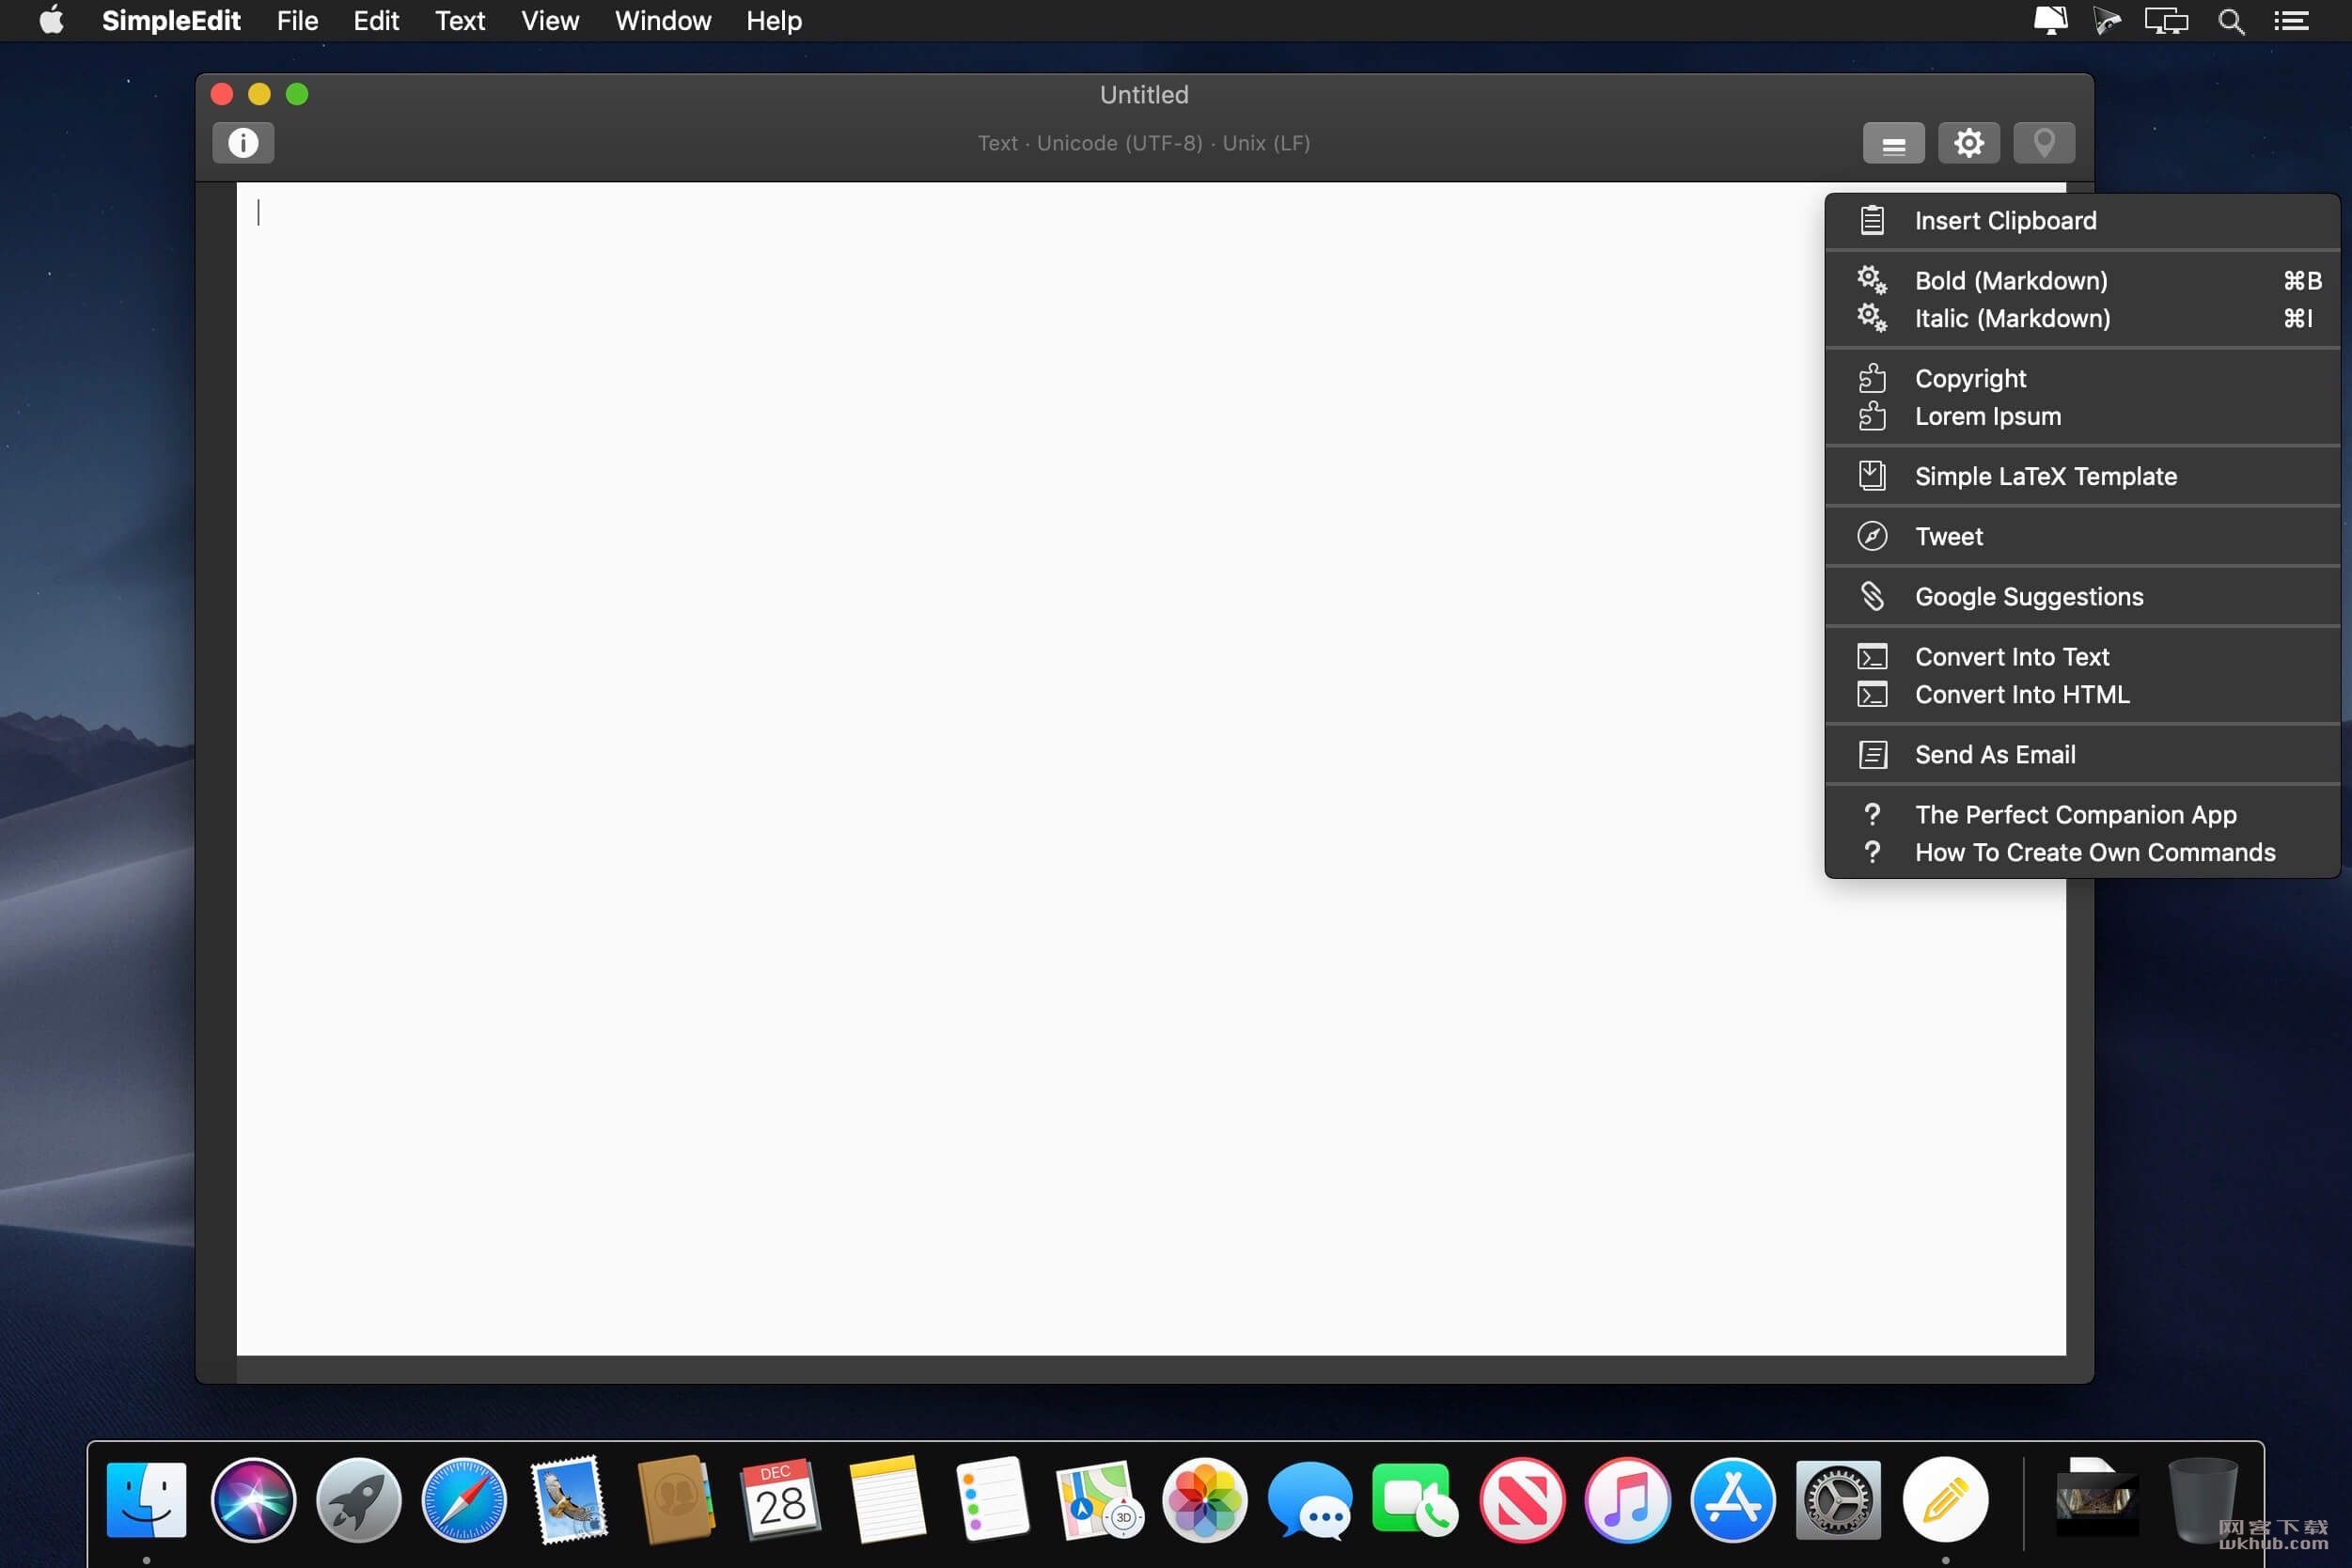This screenshot has height=1568, width=2352.
Task: Open Messages app in dock
Action: [1310, 1500]
